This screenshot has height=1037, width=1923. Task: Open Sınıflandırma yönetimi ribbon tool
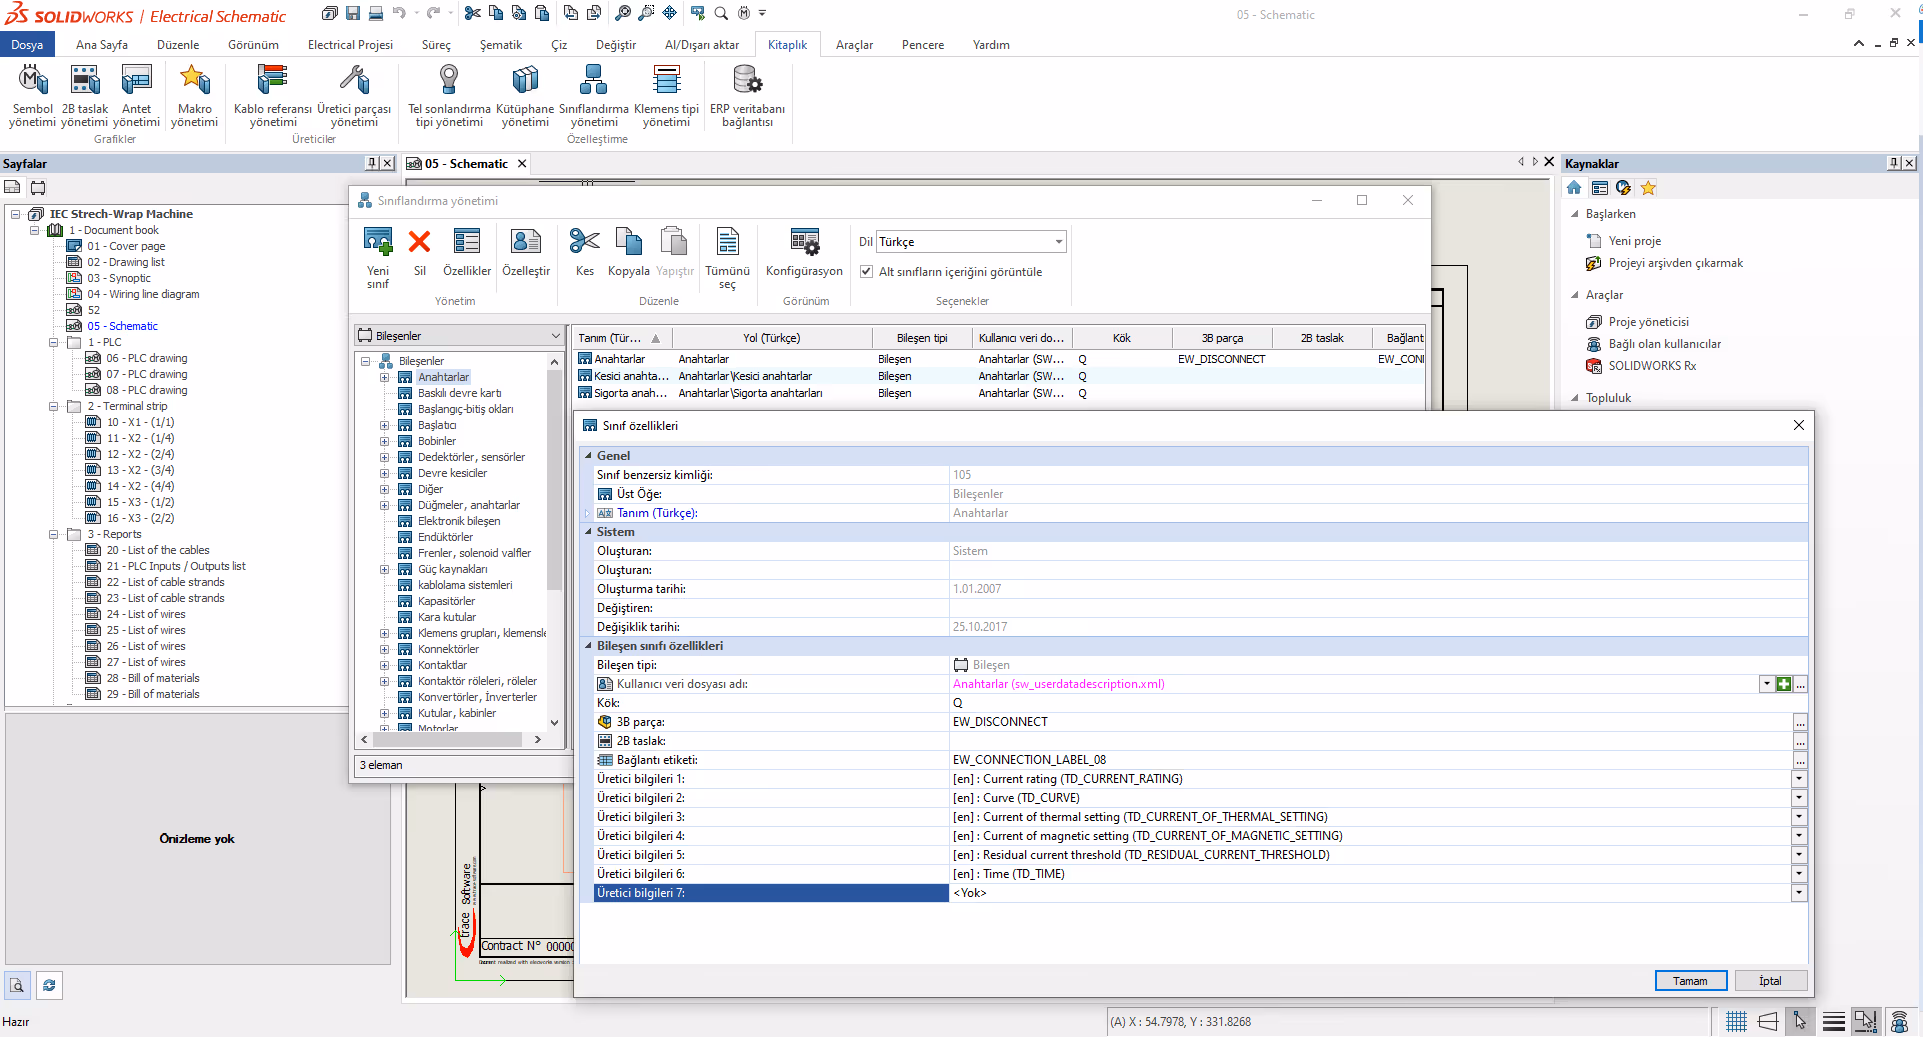click(594, 96)
